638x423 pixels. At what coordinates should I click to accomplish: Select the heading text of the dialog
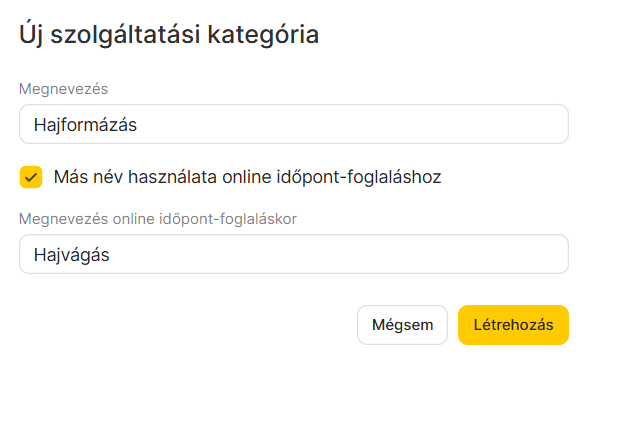[x=169, y=35]
